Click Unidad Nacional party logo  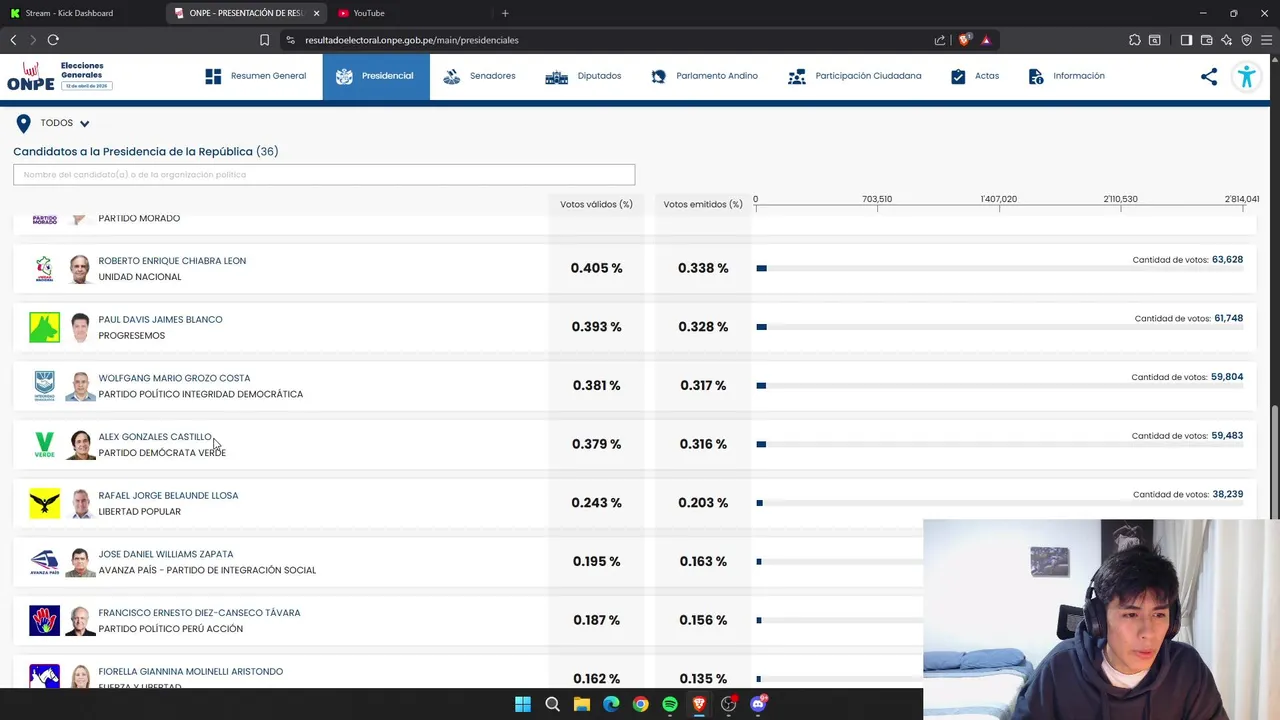44,269
